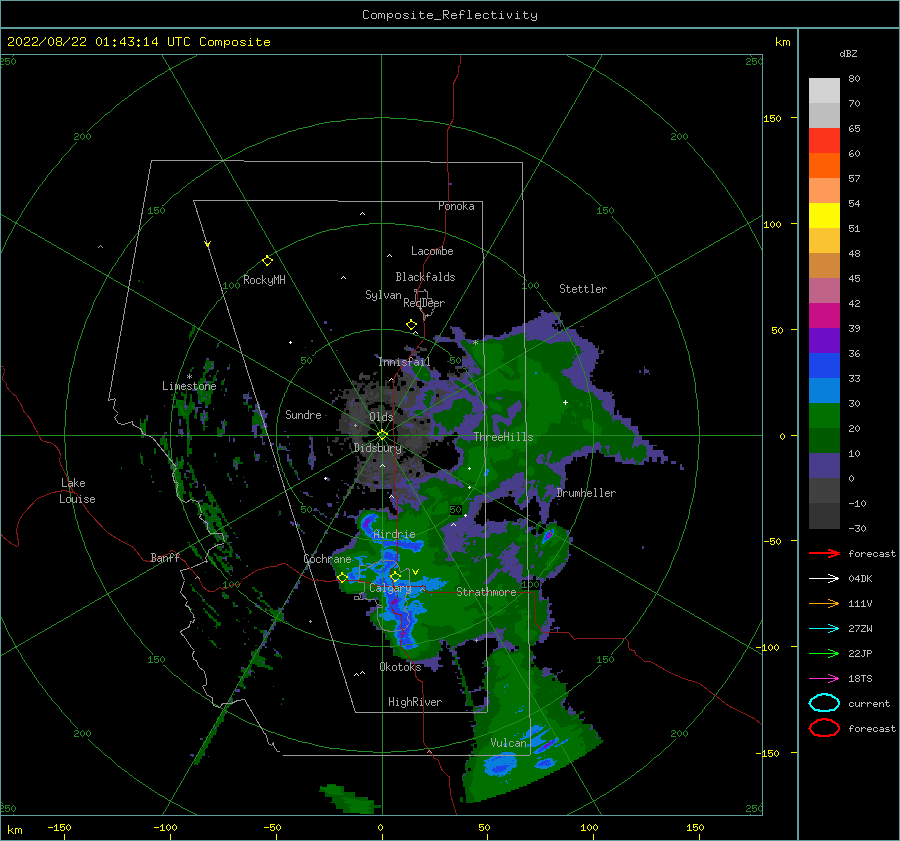Image resolution: width=900 pixels, height=841 pixels.
Task: Click the Composite_Reflectivity title
Action: point(450,15)
